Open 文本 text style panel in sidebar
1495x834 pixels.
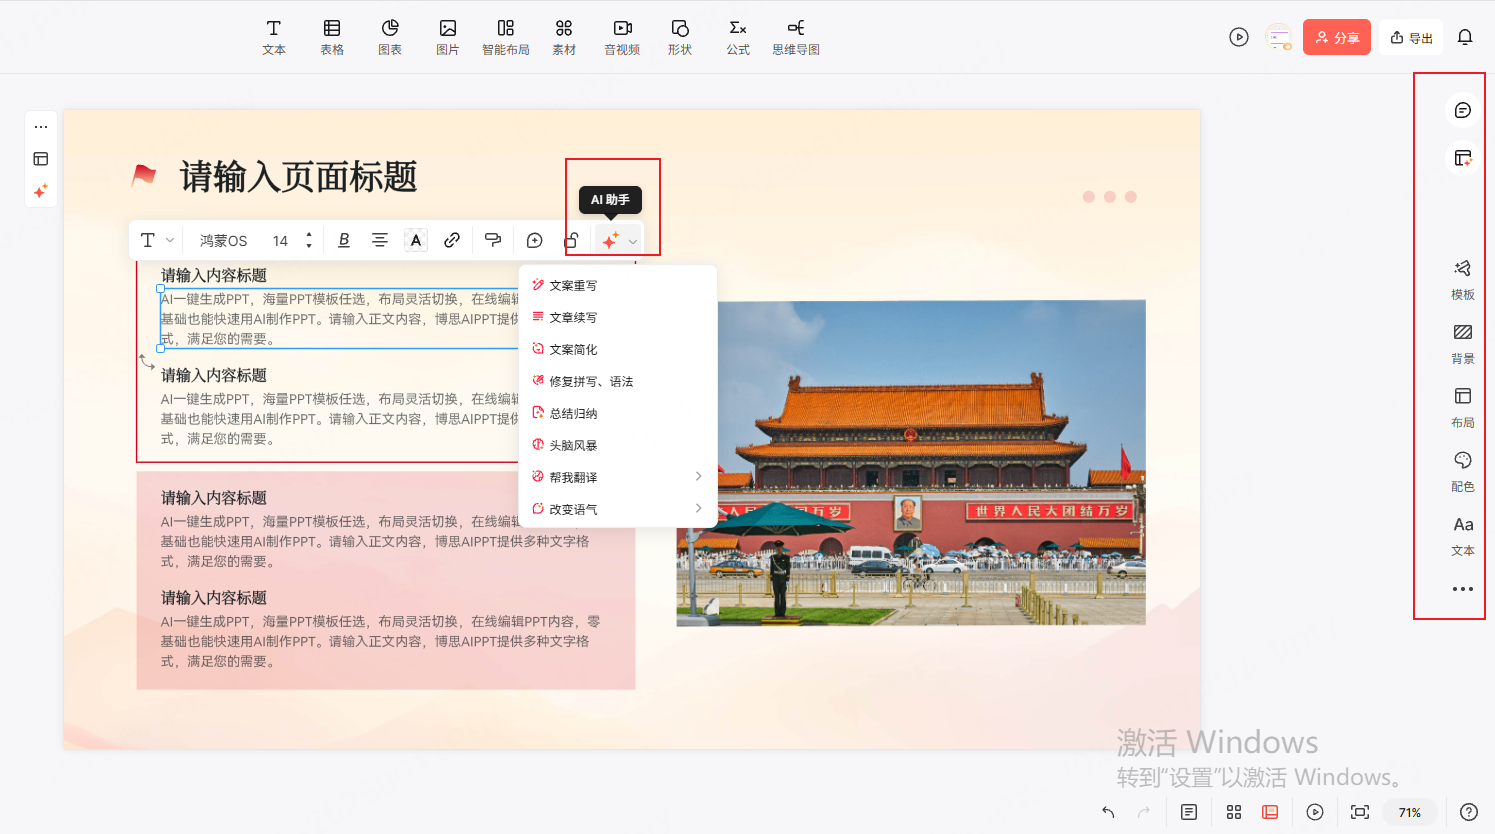[x=1463, y=535]
